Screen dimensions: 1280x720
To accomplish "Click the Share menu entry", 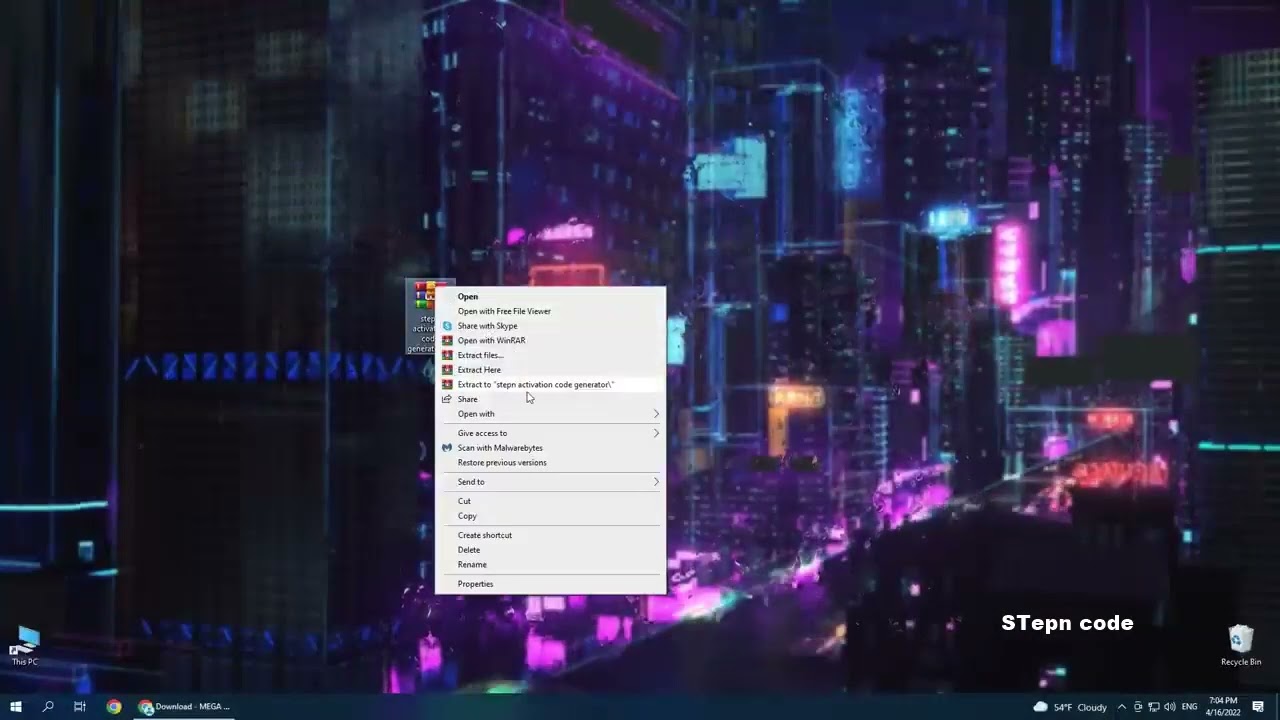I will (550, 399).
